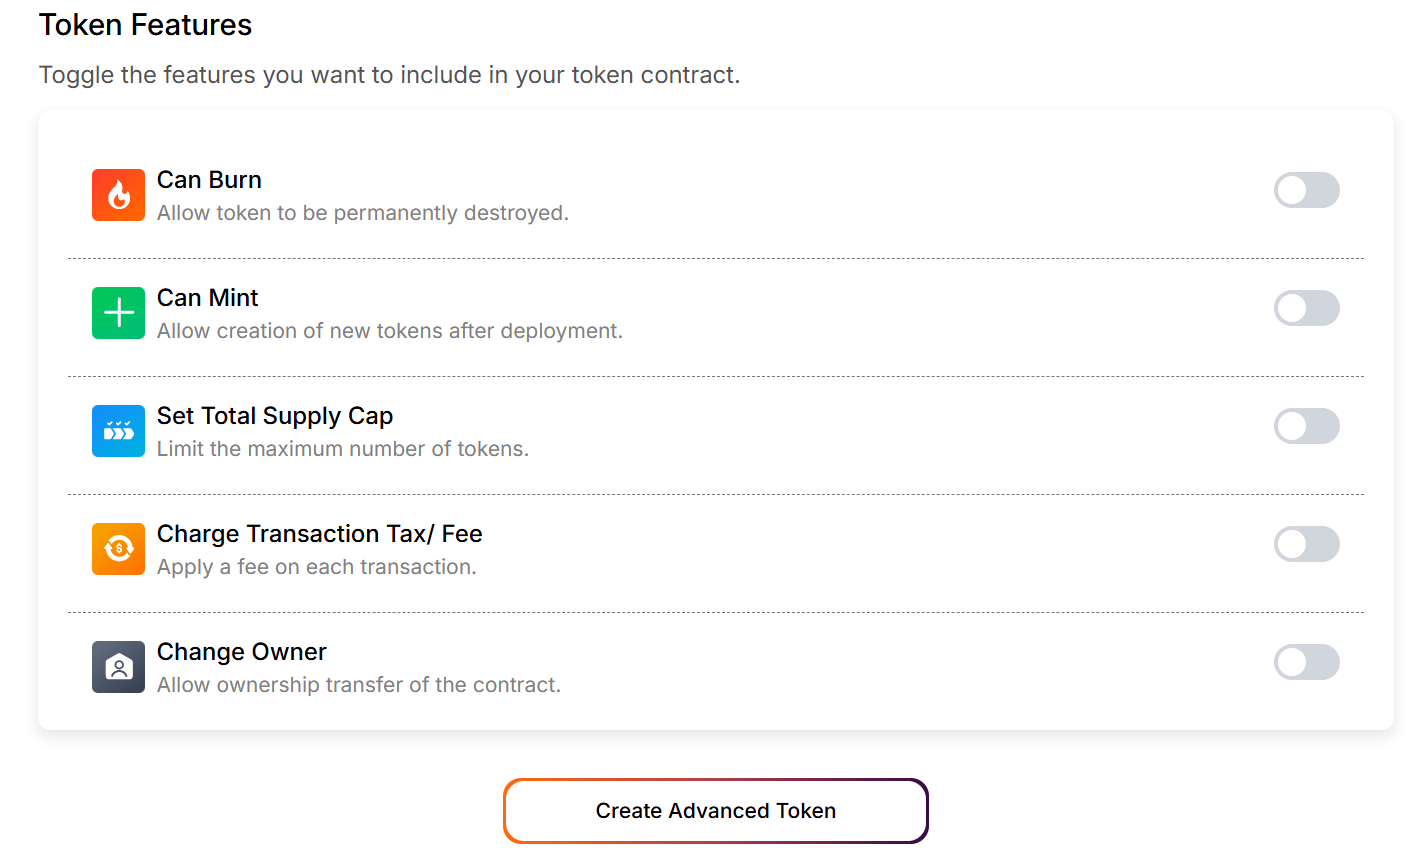Click the Change Owner feature title
This screenshot has width=1425, height=852.
[241, 652]
